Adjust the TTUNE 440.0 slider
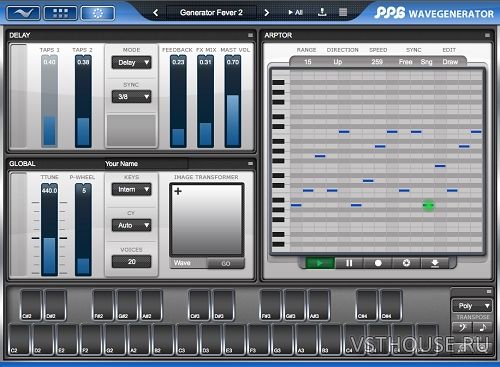500x367 pixels. [x=50, y=229]
